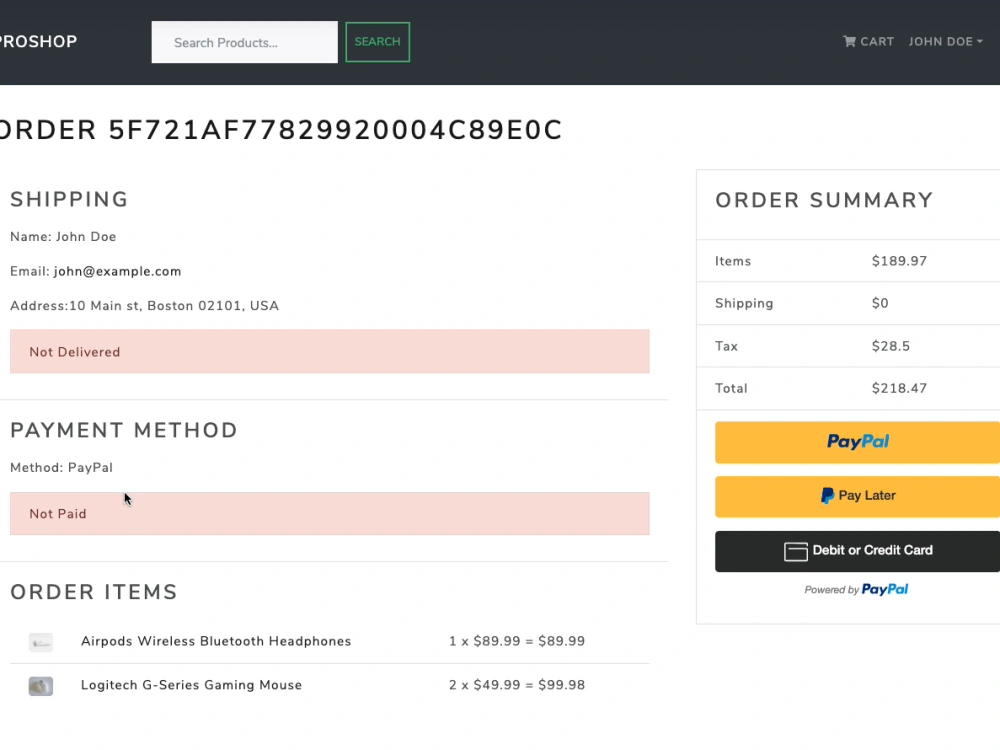Click the PayPal checkout button
Image resolution: width=1000 pixels, height=750 pixels.
point(856,442)
